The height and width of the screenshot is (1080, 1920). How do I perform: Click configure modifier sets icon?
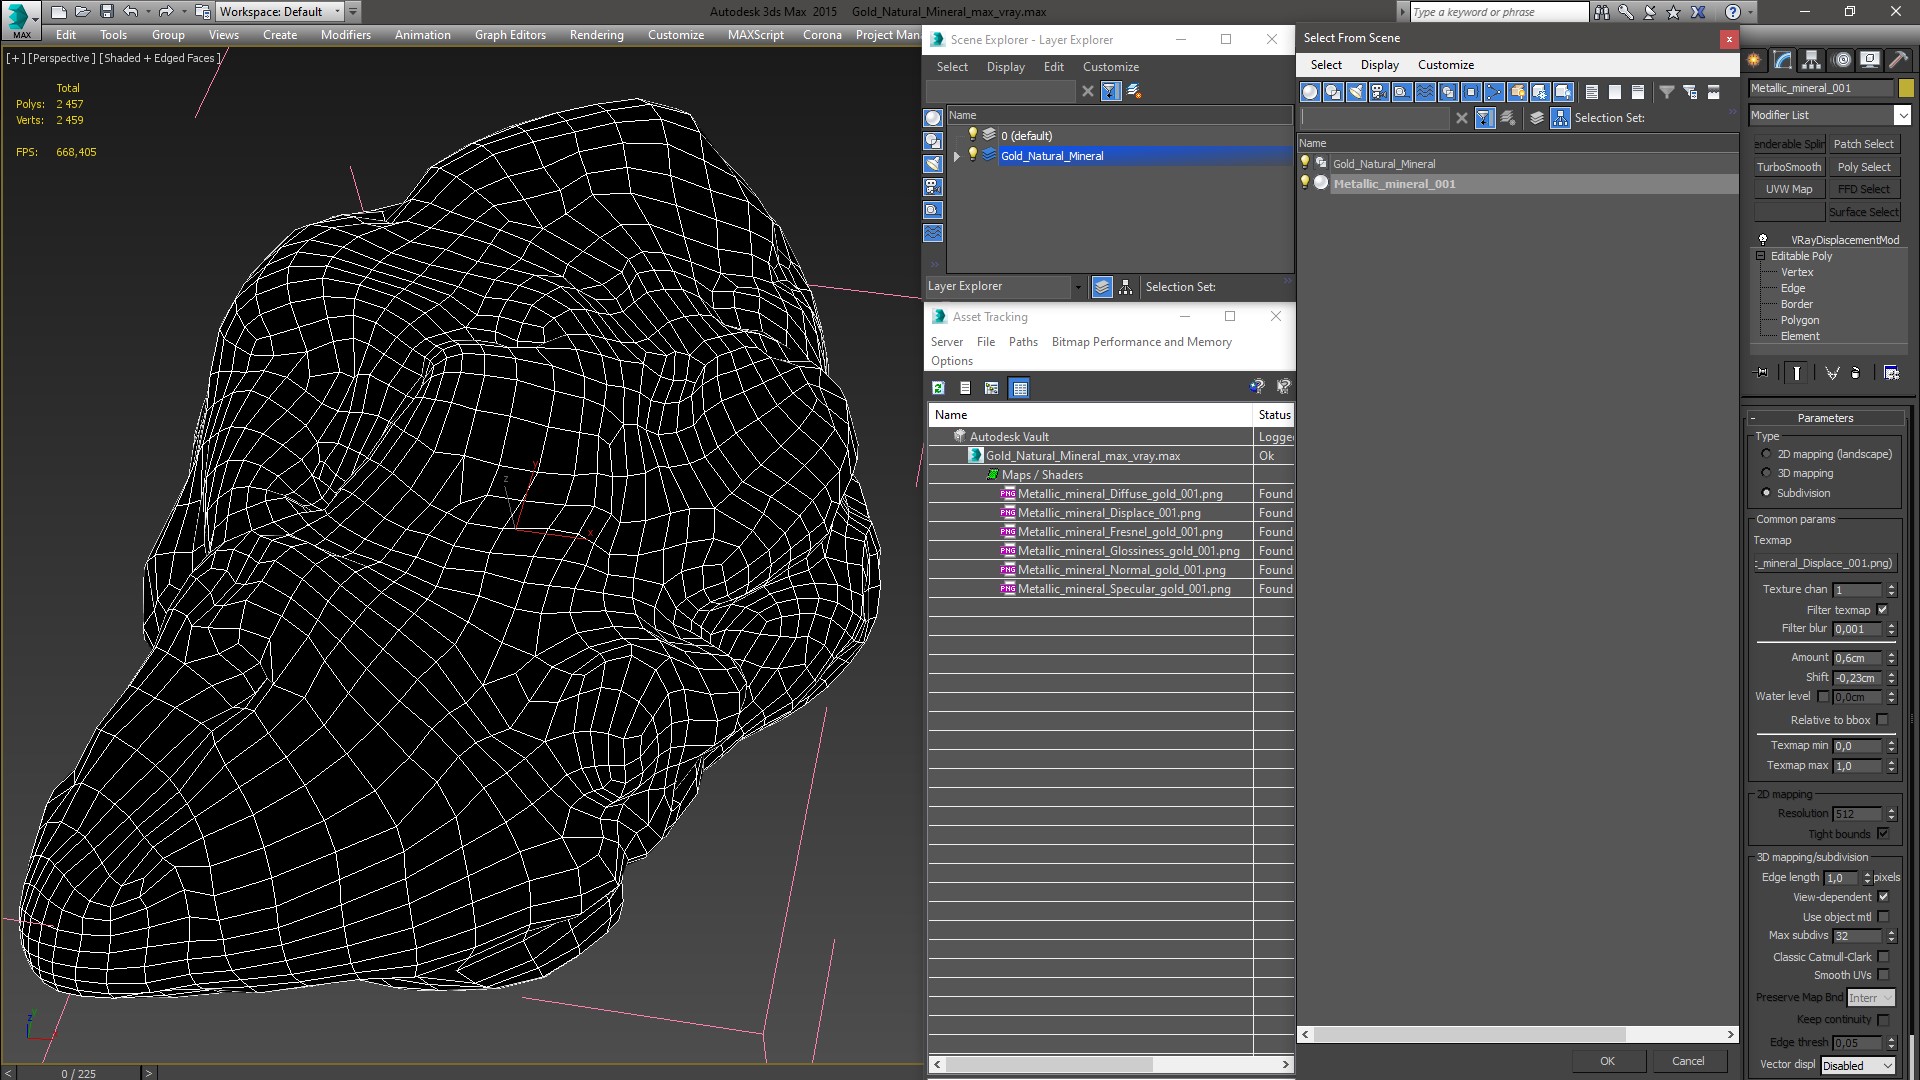1892,373
